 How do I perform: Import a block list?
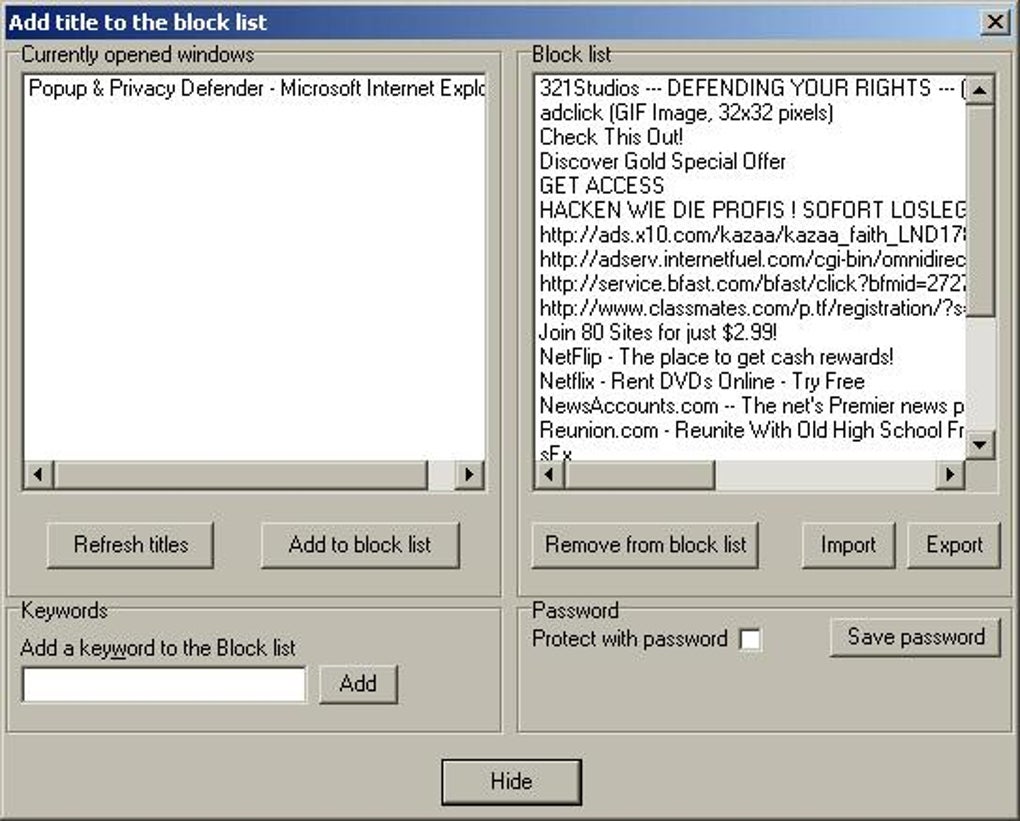848,545
